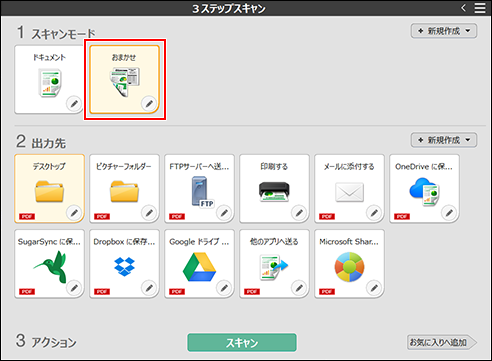This screenshot has width=492, height=361.
Task: Collapse panel with the back chevron
Action: coord(463,8)
